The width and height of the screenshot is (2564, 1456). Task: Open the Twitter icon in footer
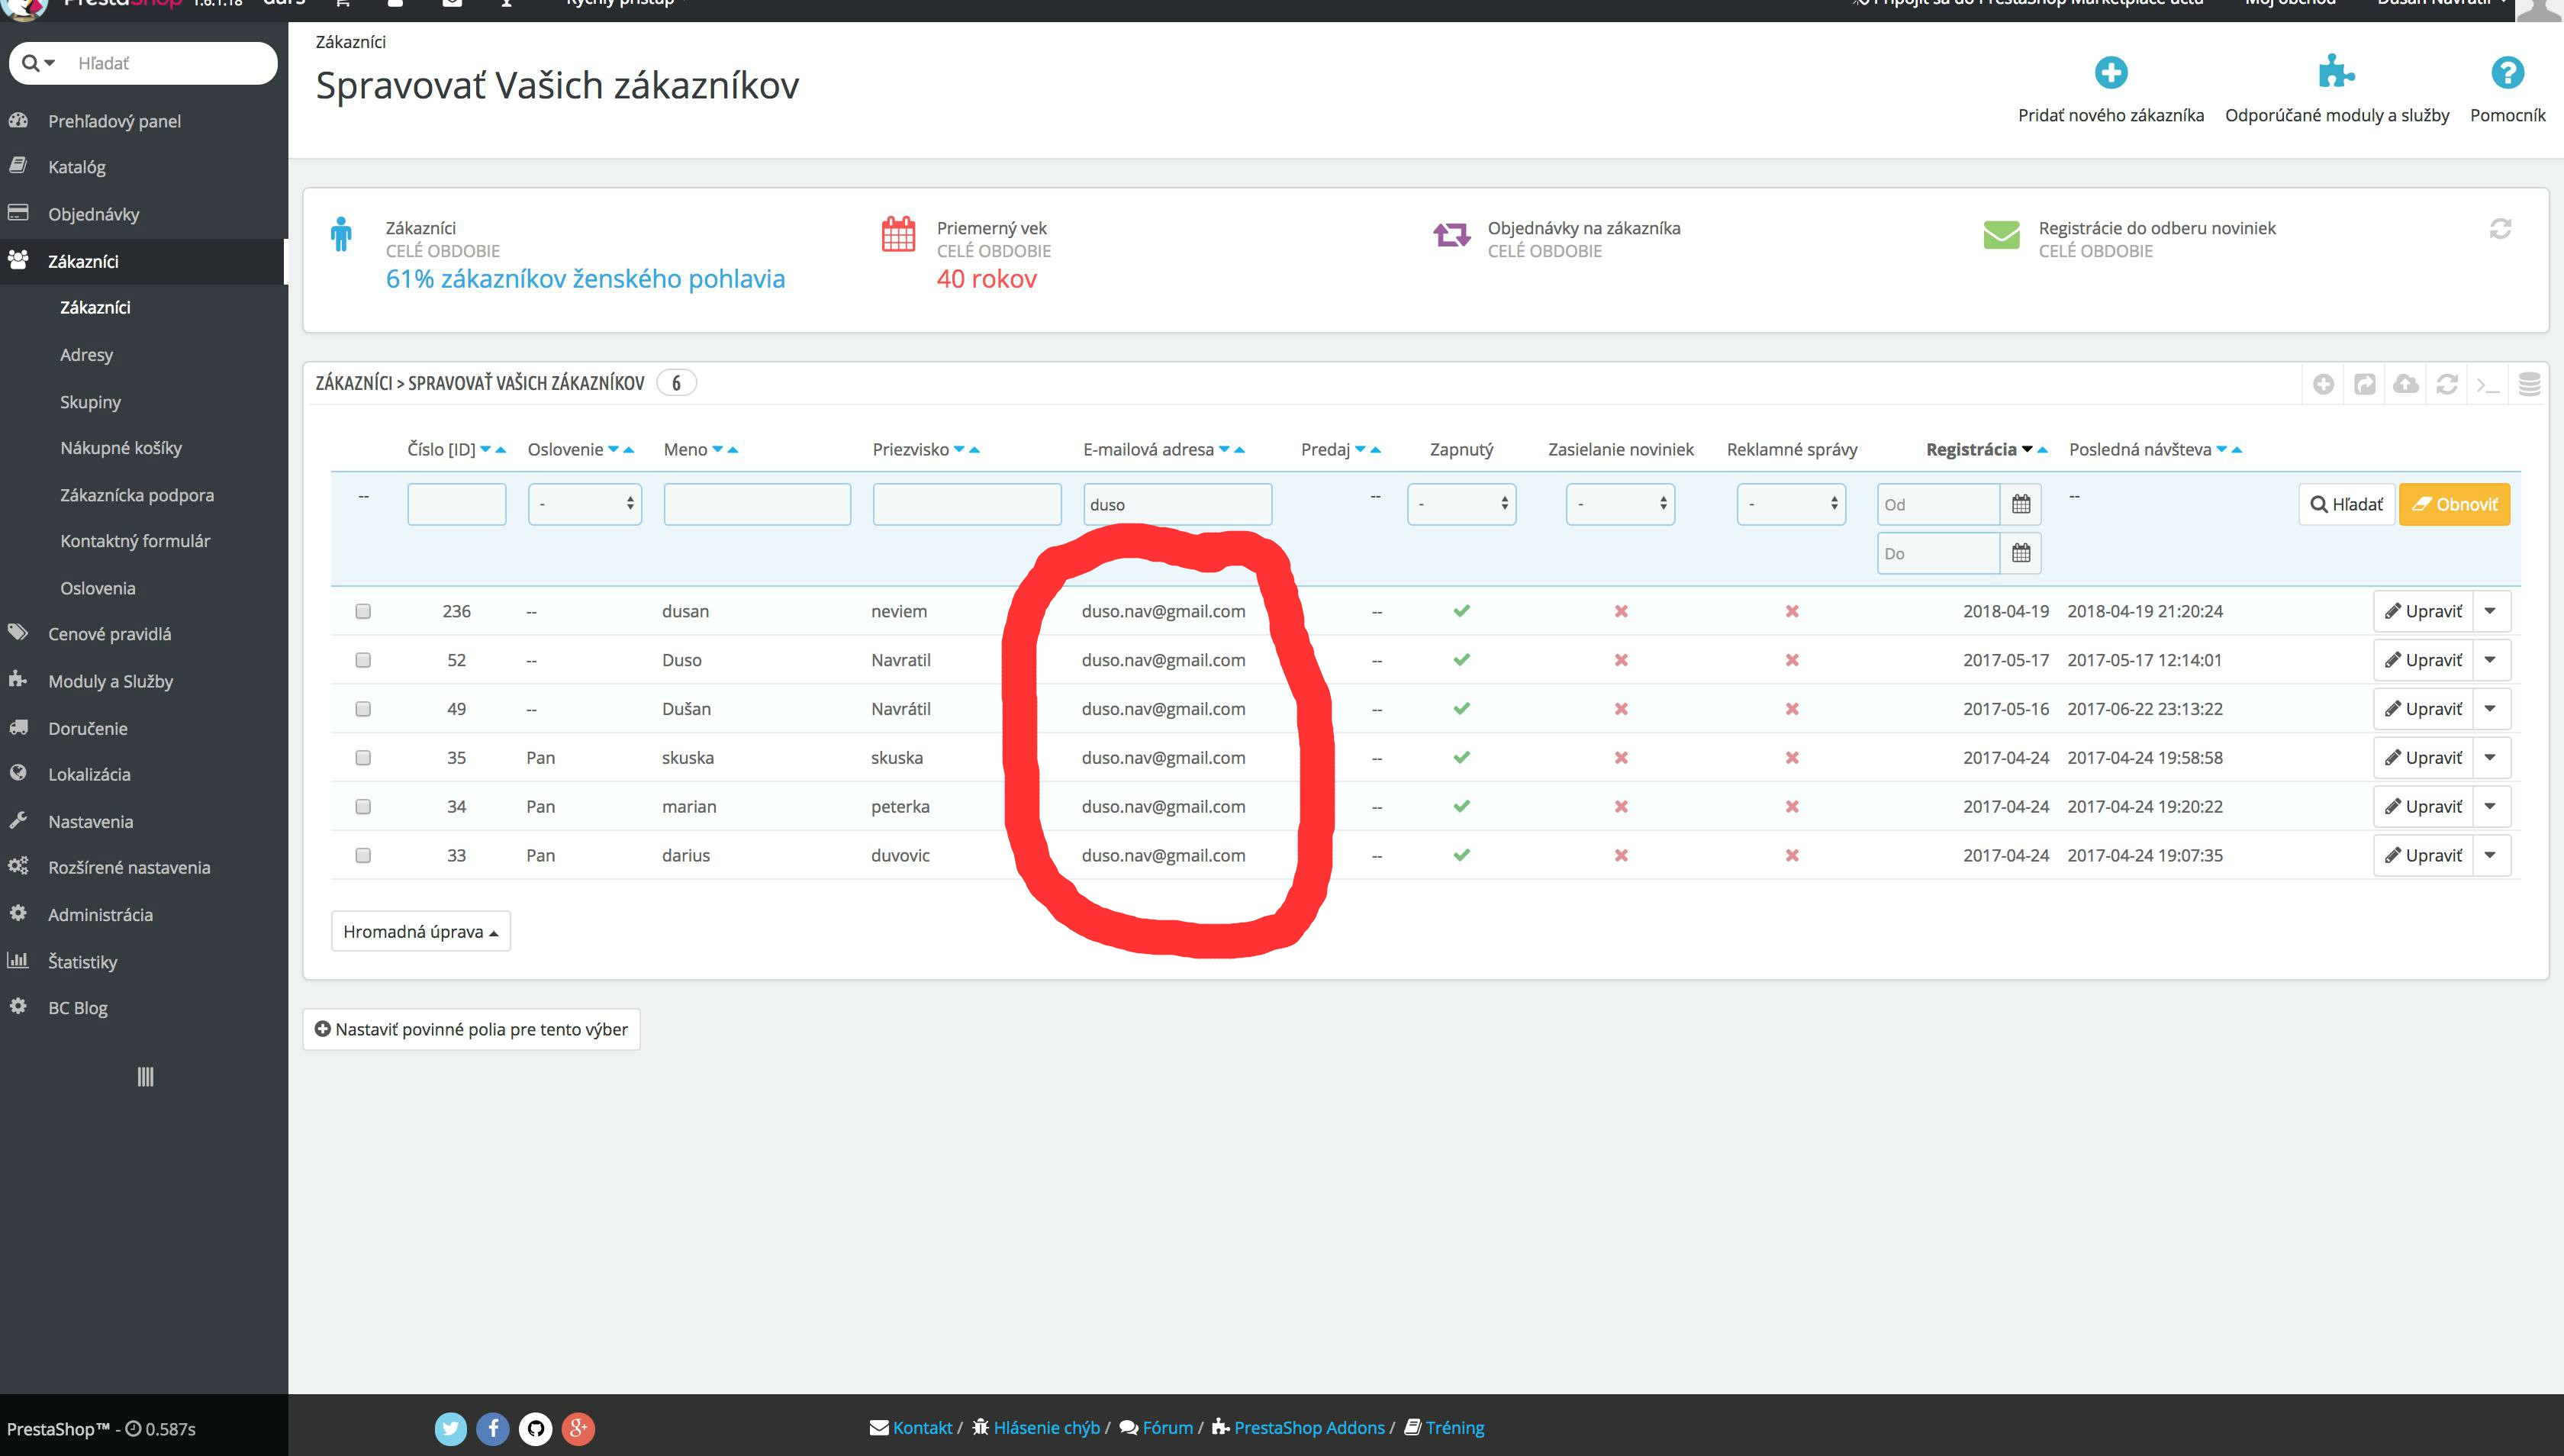[x=450, y=1428]
